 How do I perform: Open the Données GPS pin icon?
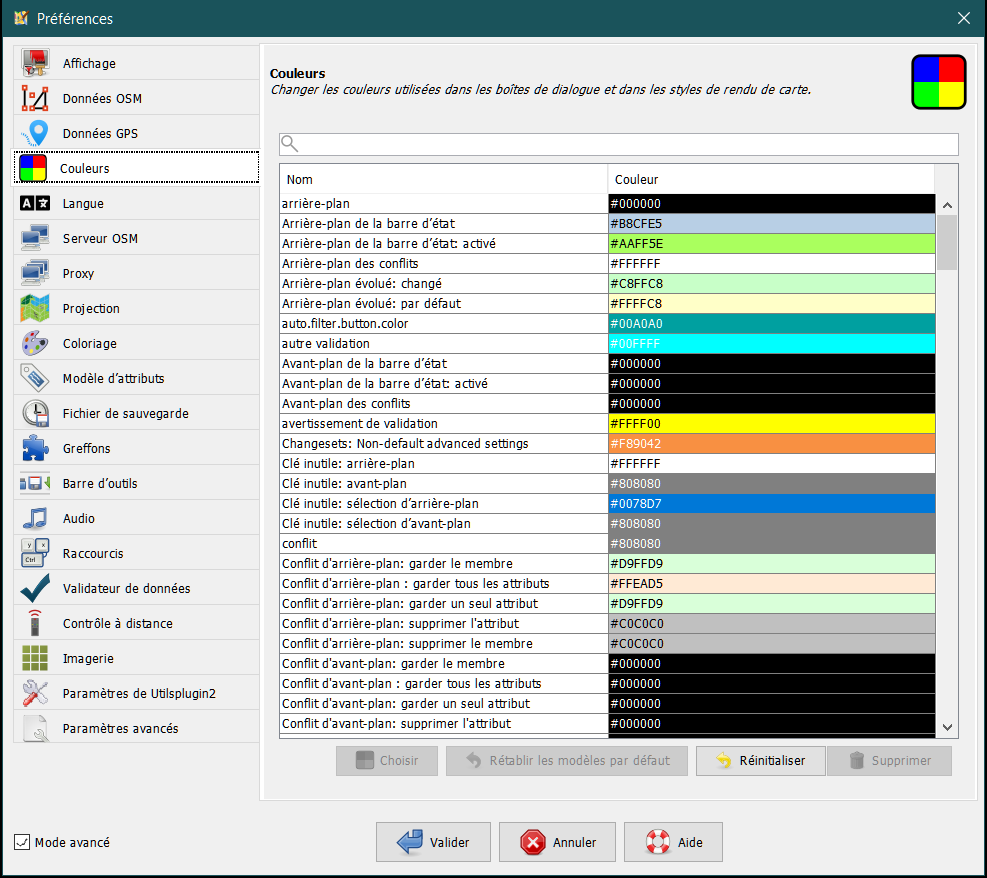[37, 133]
